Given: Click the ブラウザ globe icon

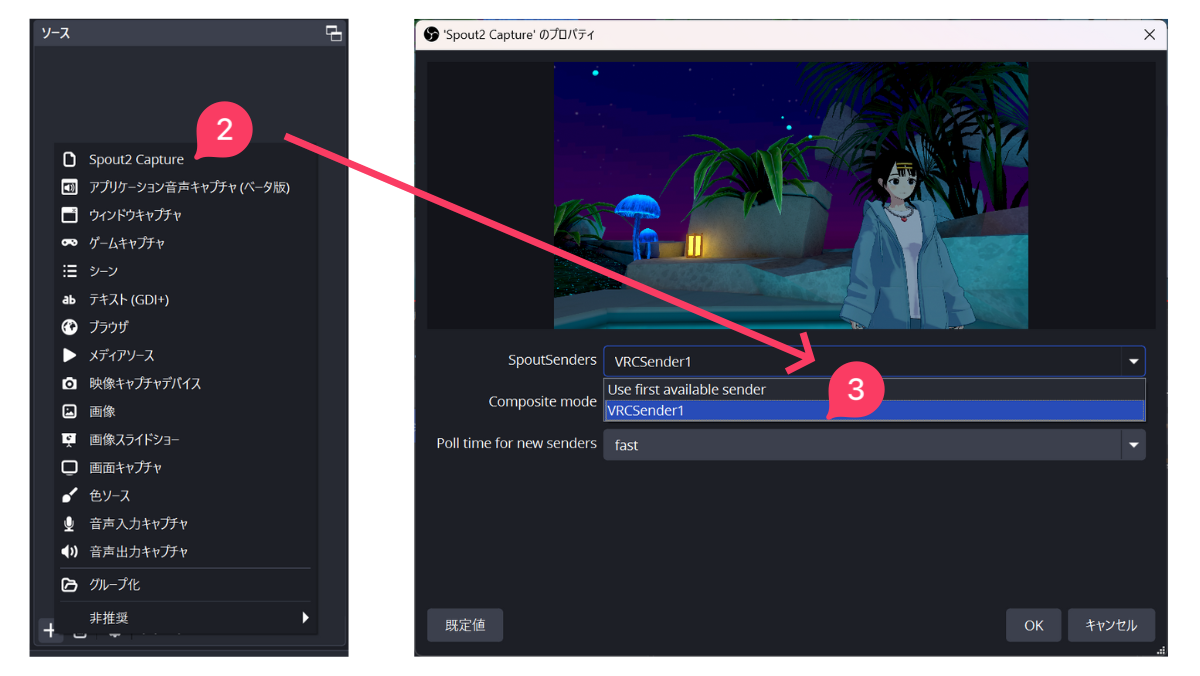Looking at the screenshot, I should point(69,327).
